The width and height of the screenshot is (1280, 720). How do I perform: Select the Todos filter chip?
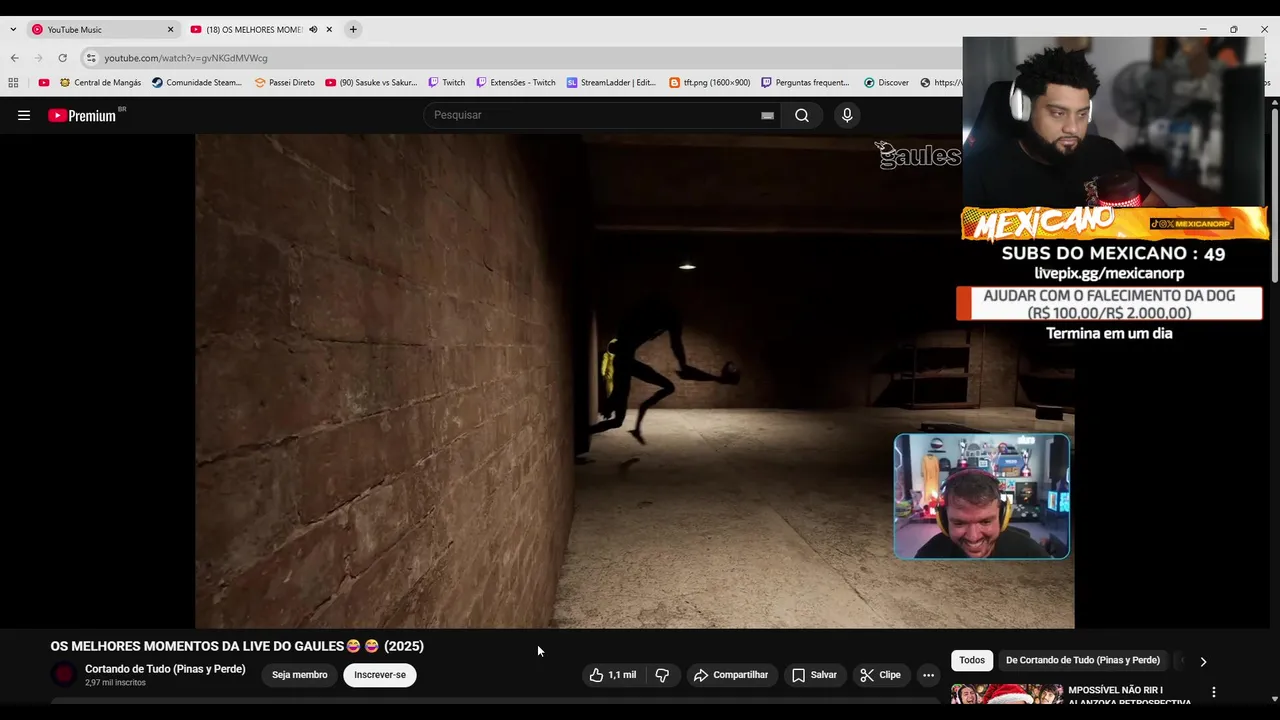972,660
